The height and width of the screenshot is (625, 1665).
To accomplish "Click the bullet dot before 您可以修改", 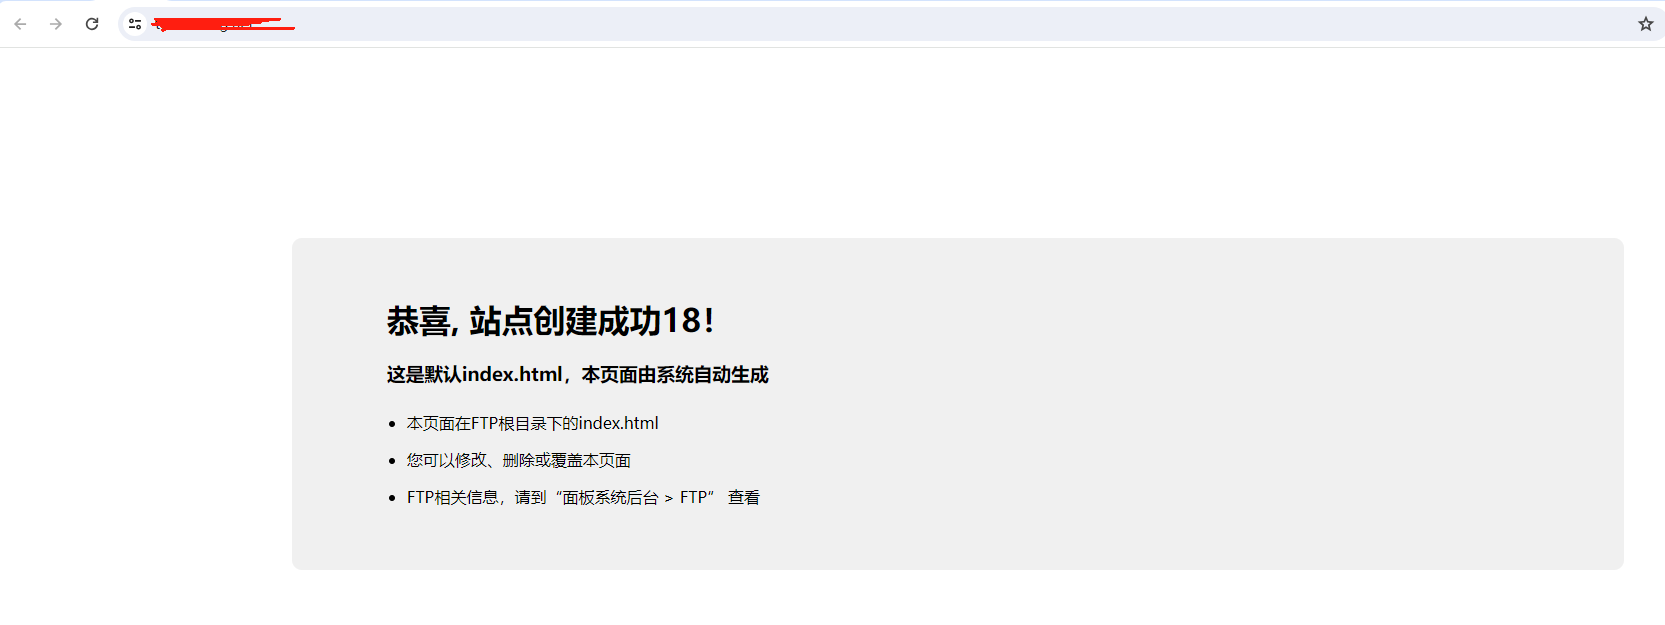I will pyautogui.click(x=392, y=462).
